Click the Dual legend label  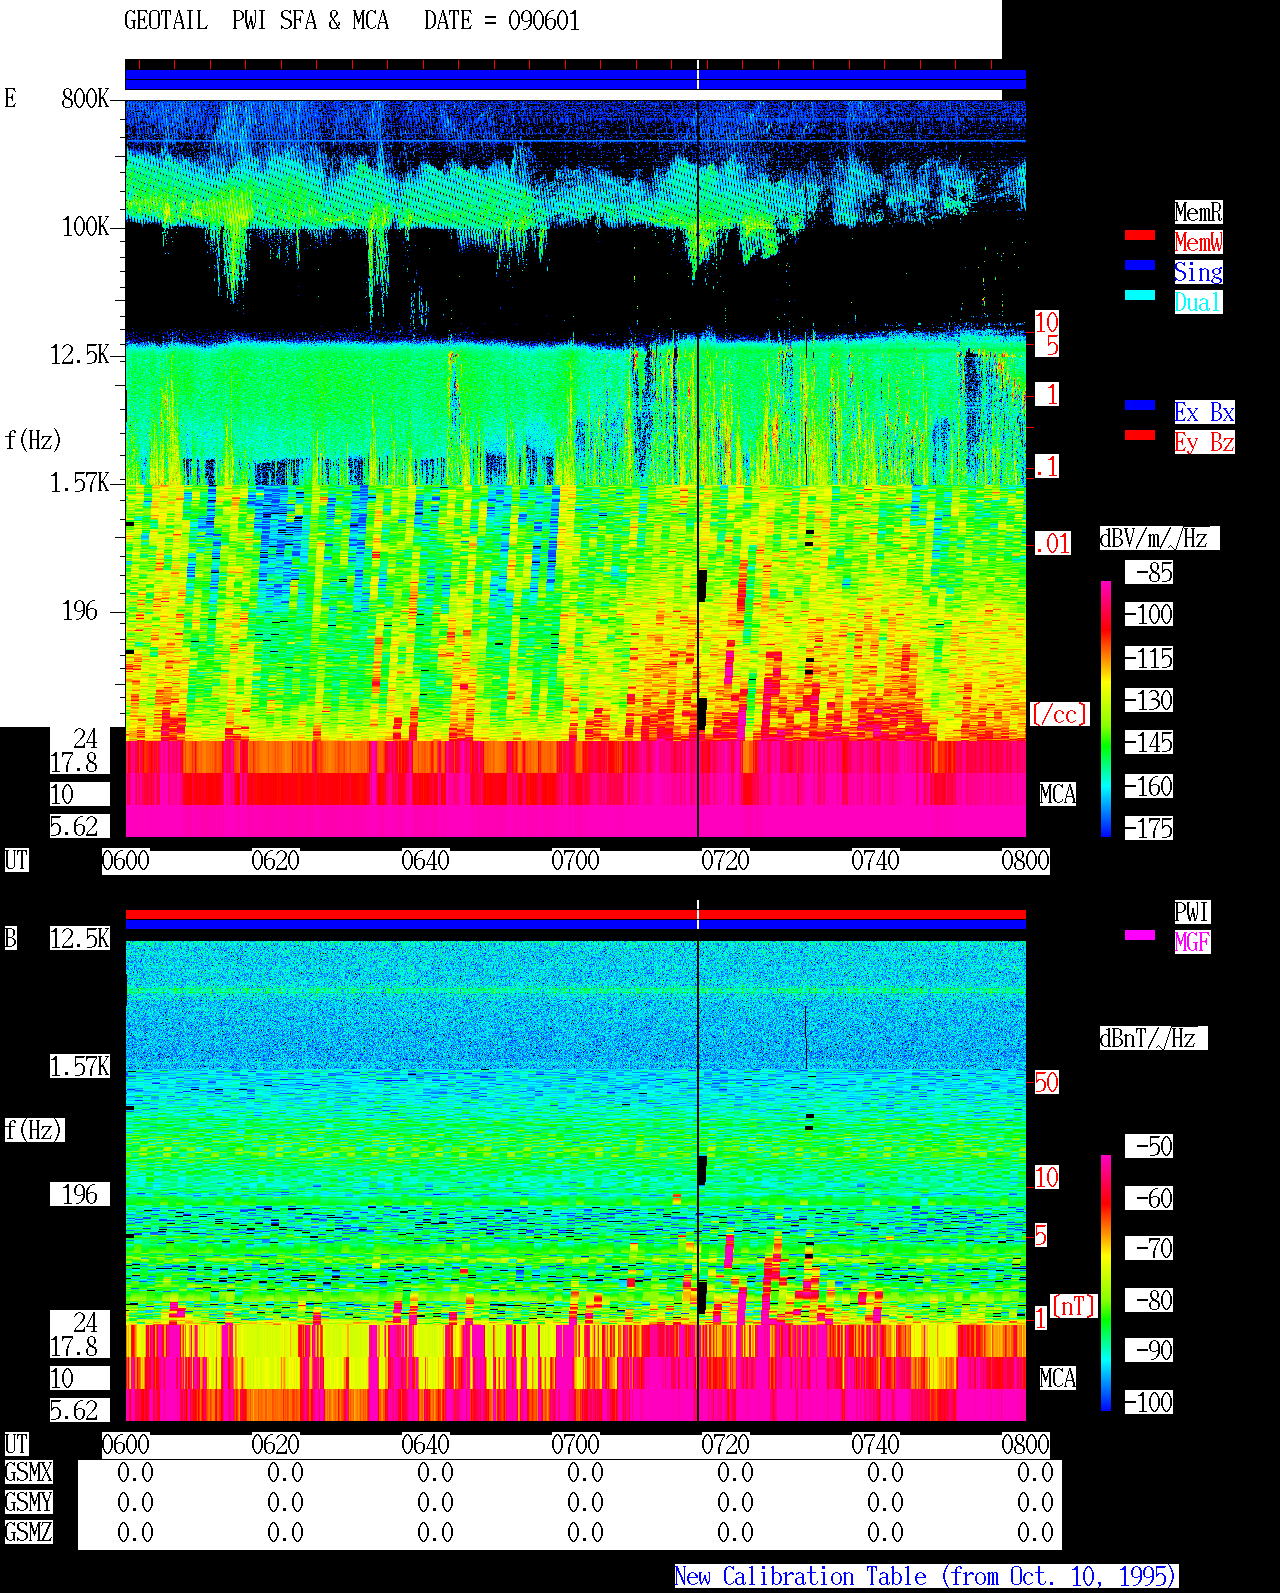pos(1198,302)
